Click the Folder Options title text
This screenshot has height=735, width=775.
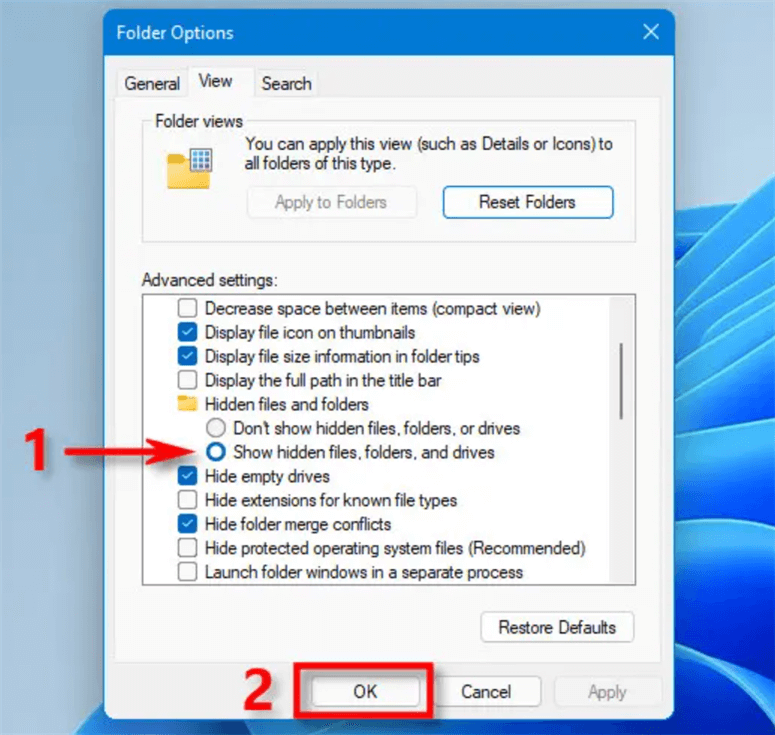click(x=175, y=33)
